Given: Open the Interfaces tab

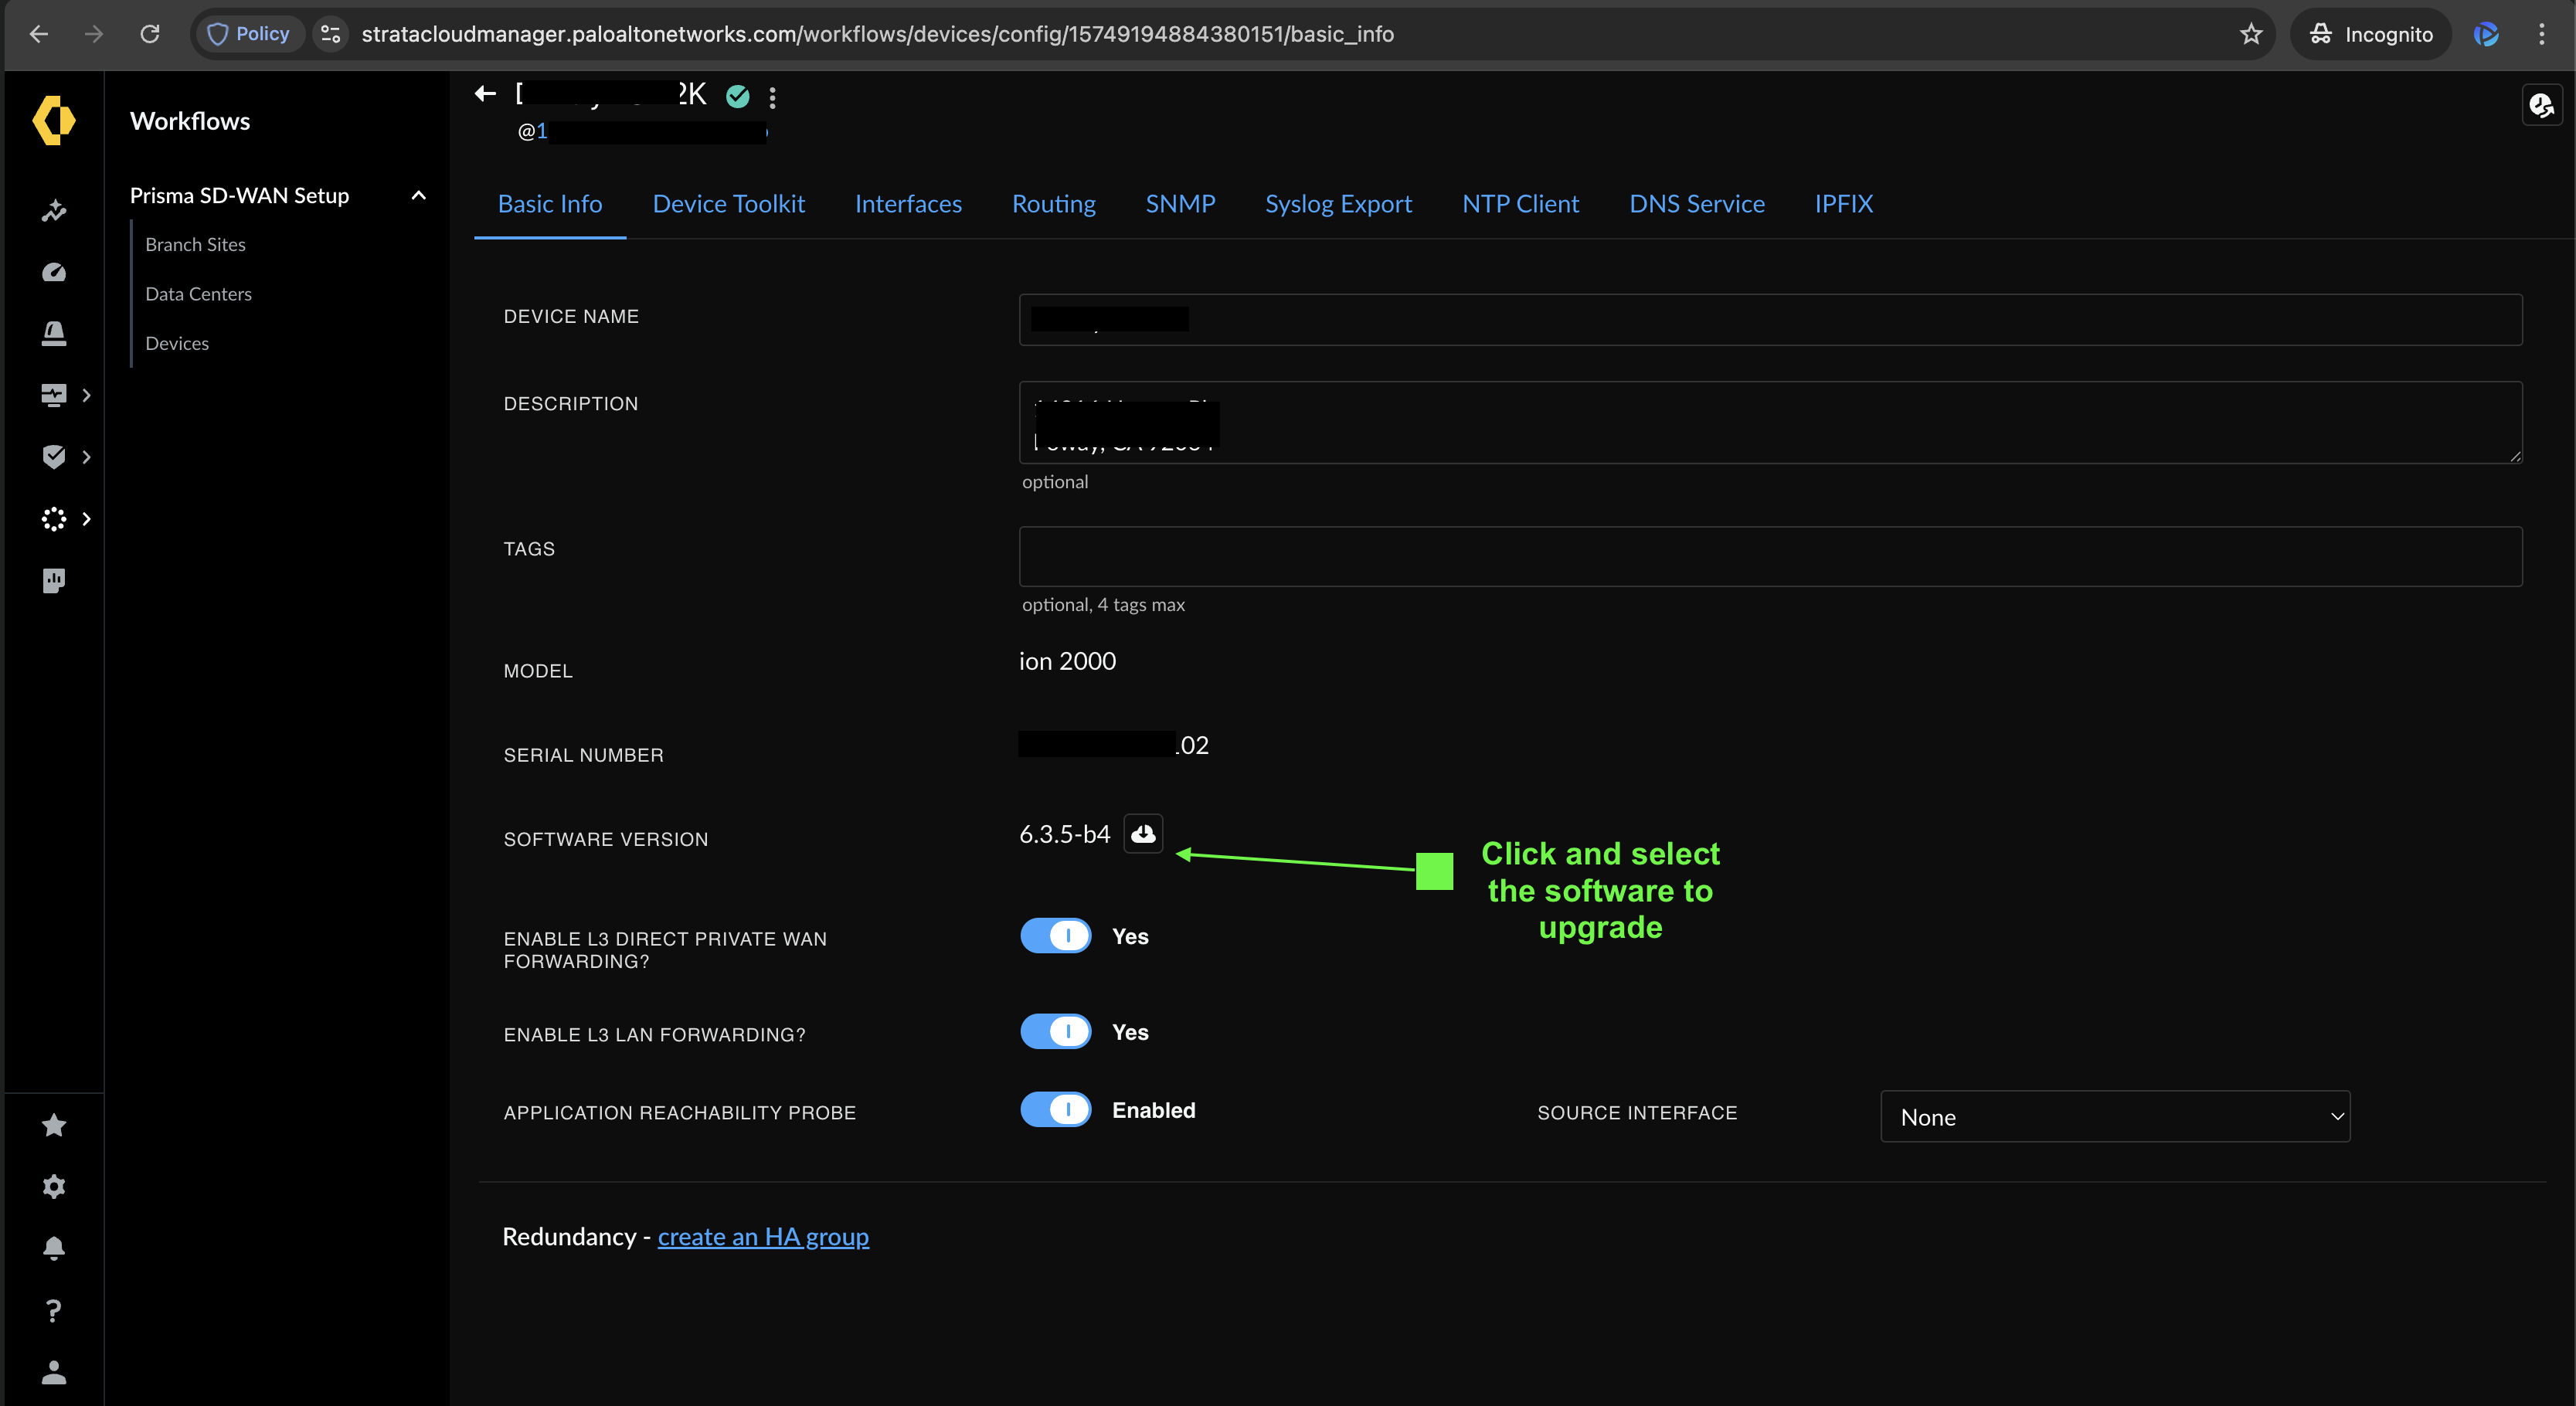Looking at the screenshot, I should pos(908,204).
